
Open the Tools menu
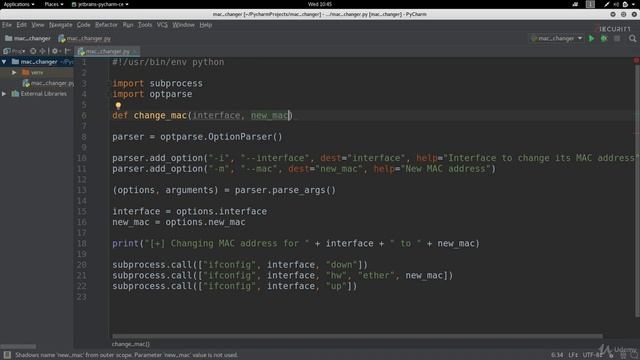(145, 25)
